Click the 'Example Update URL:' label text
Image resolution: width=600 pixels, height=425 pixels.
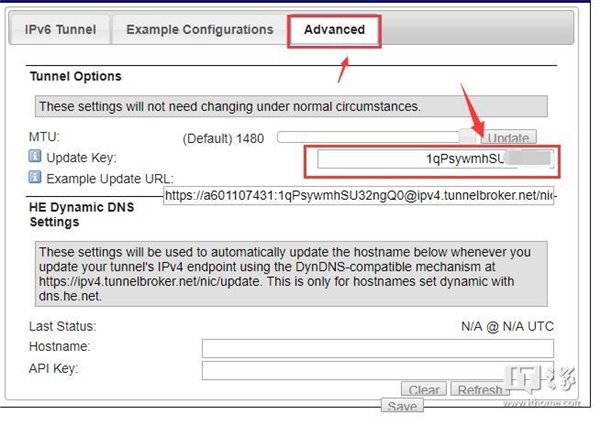(110, 179)
